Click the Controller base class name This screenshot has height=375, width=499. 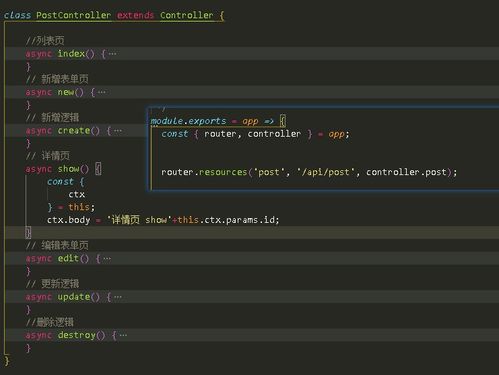pos(187,15)
